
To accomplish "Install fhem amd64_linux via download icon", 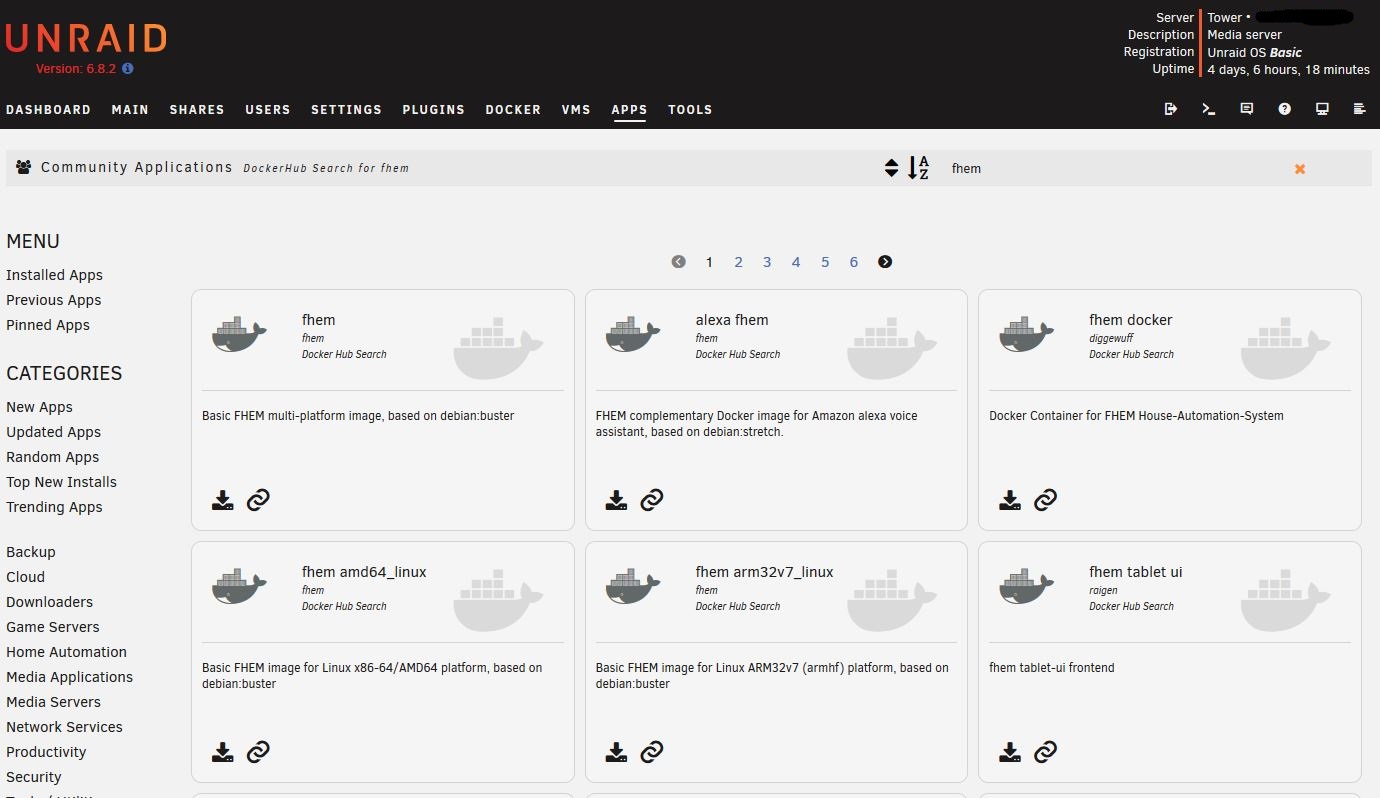I will (x=222, y=752).
